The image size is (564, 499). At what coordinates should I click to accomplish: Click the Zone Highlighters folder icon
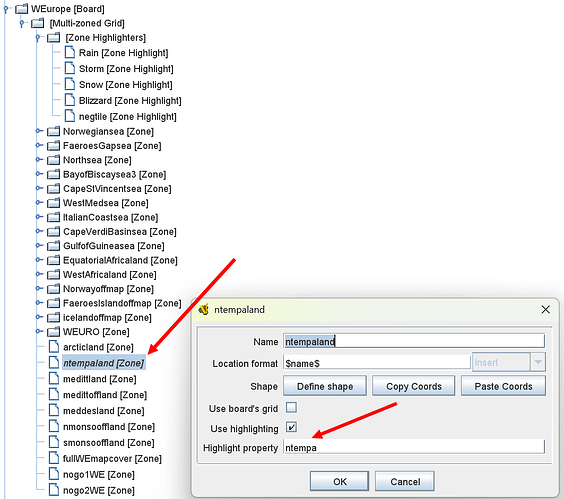(x=54, y=37)
